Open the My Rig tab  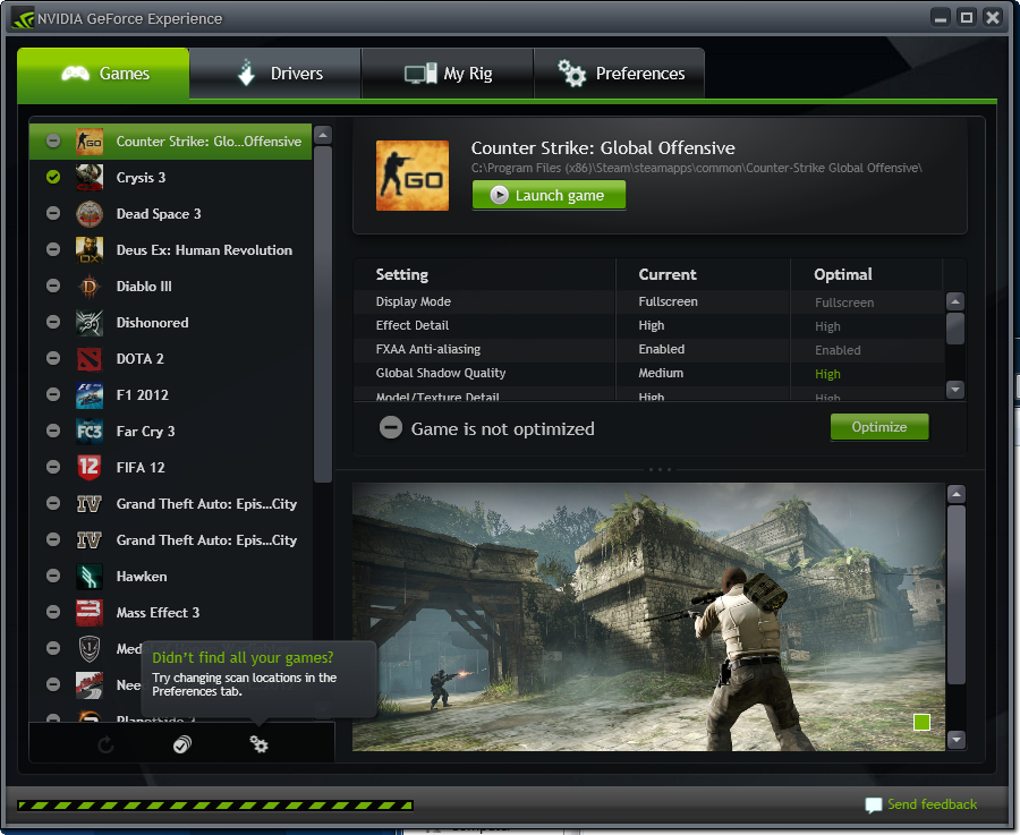pyautogui.click(x=448, y=73)
